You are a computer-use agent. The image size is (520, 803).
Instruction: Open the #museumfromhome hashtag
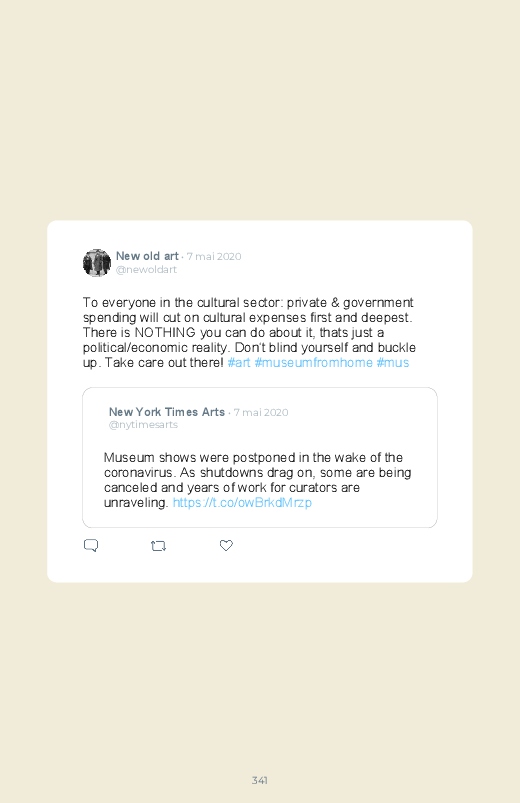[314, 363]
